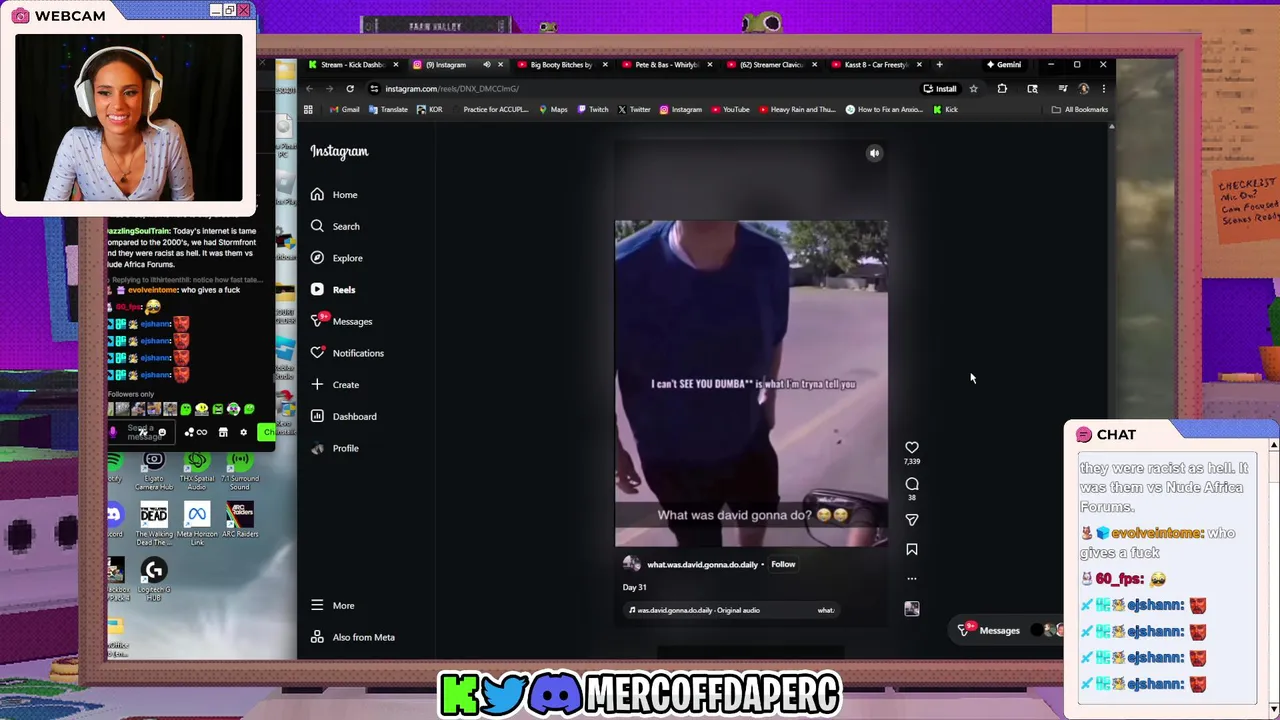This screenshot has width=1280, height=720.
Task: Like the reel with heart icon
Action: [912, 448]
